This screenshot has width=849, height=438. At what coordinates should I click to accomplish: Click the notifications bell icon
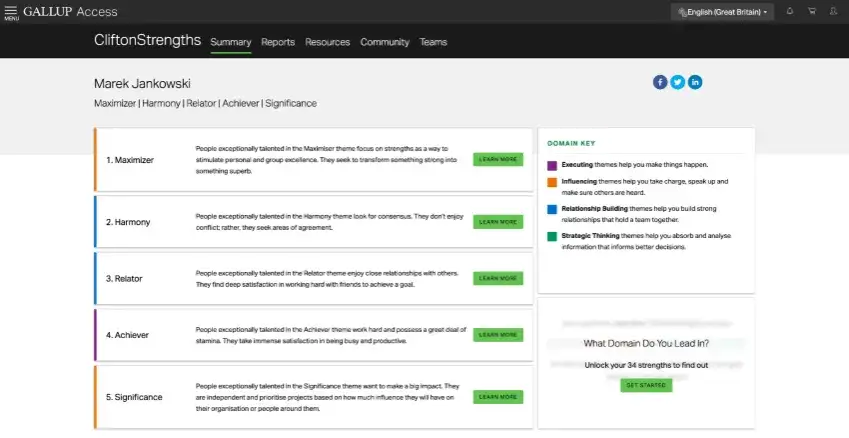coord(790,11)
